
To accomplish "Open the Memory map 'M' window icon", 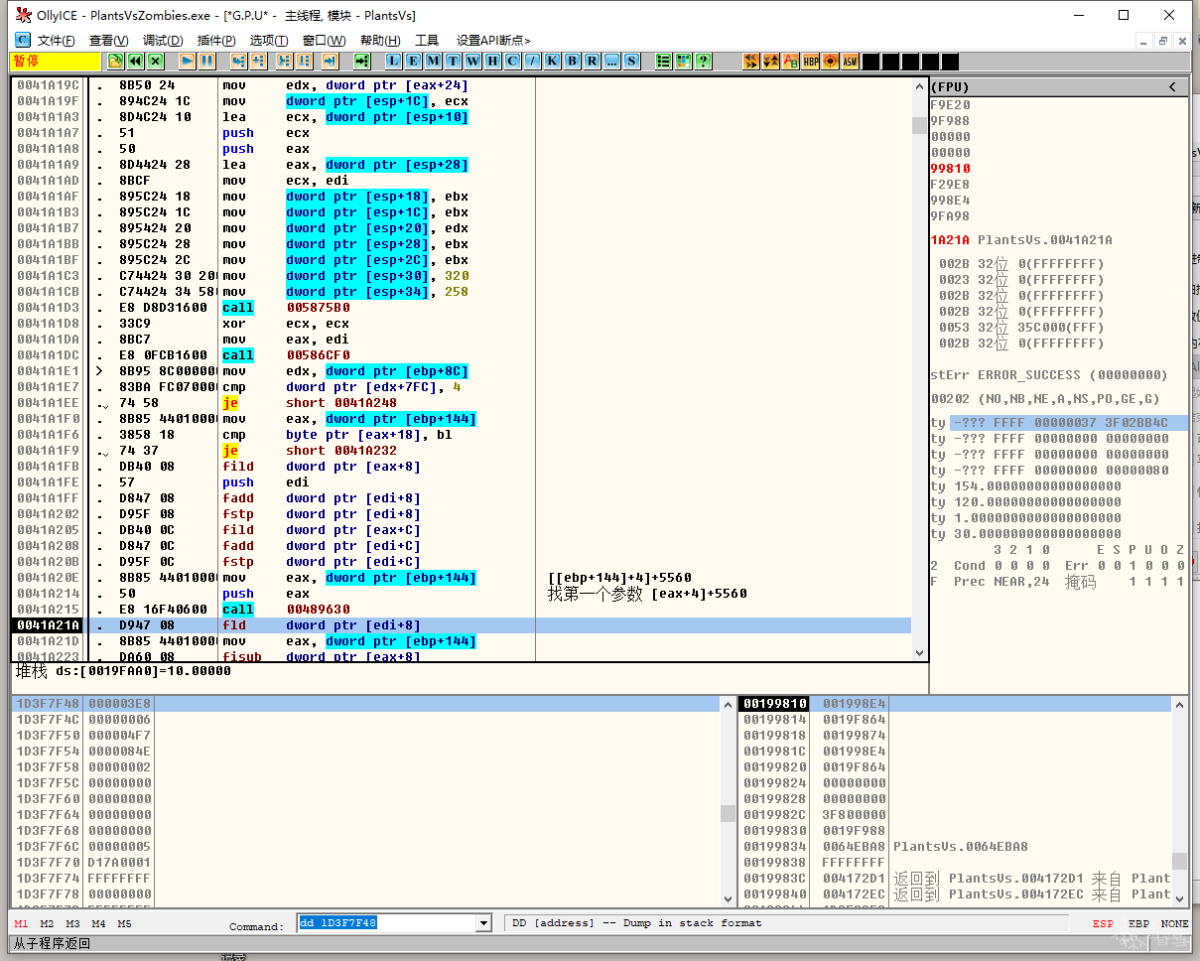I will tap(433, 61).
